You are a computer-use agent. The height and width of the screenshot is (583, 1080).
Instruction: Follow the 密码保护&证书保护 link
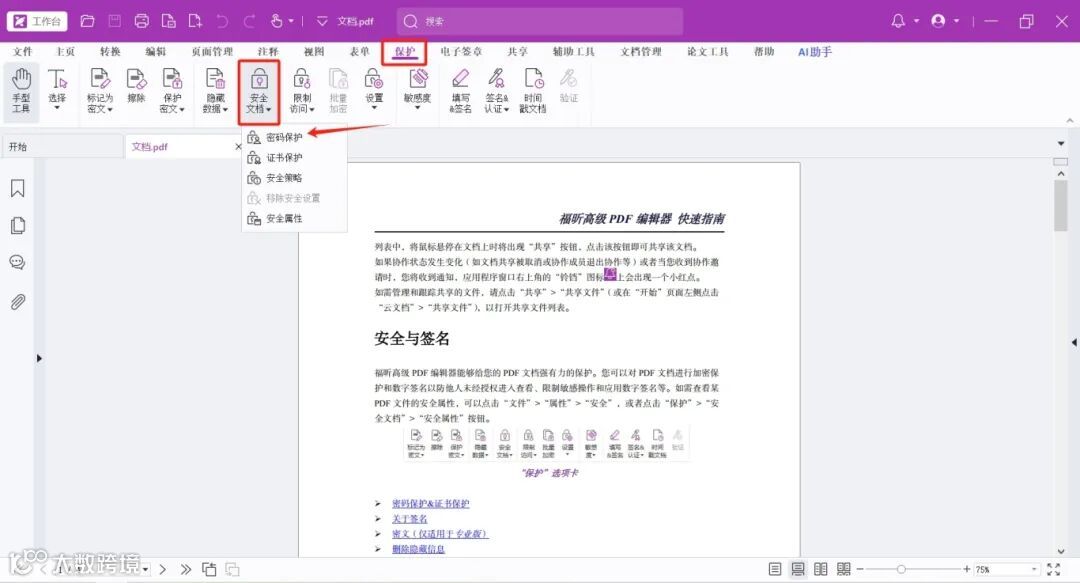(430, 504)
